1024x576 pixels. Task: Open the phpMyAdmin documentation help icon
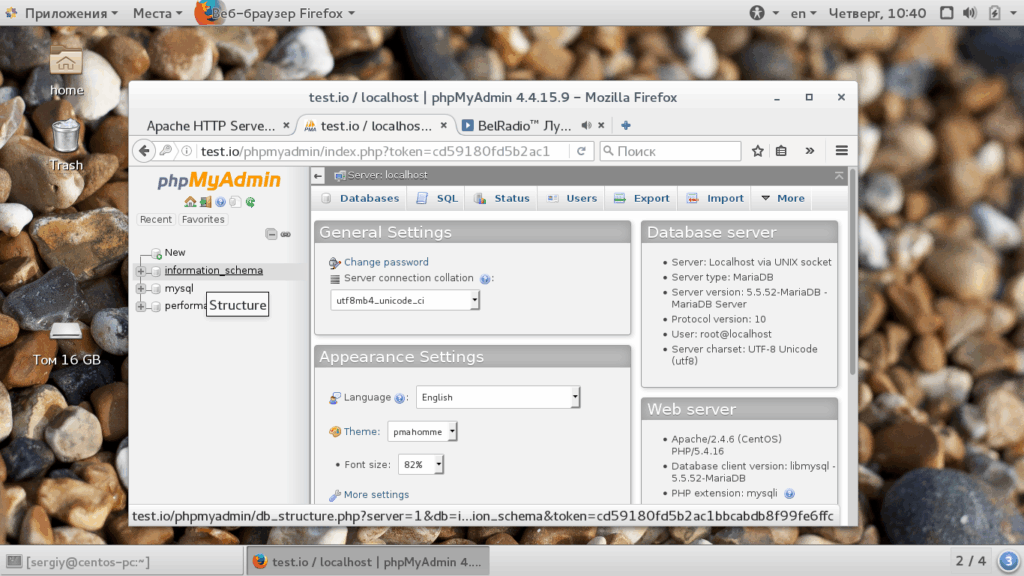pyautogui.click(x=221, y=202)
